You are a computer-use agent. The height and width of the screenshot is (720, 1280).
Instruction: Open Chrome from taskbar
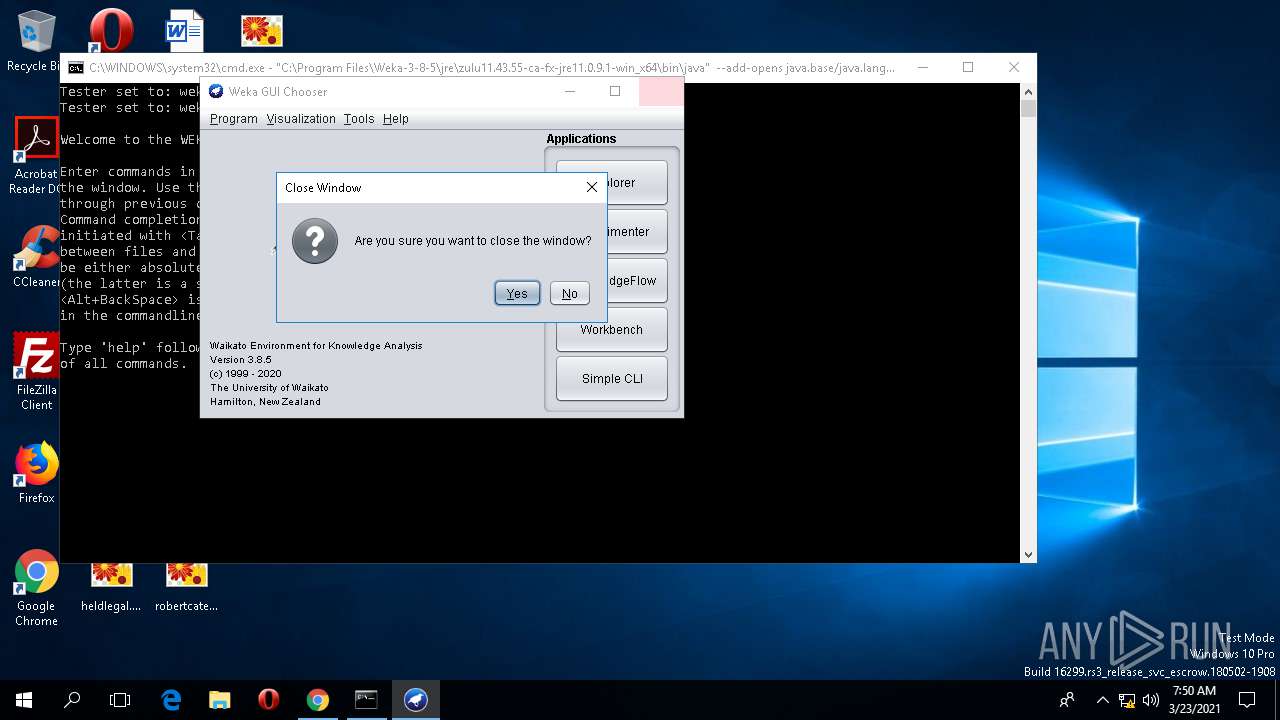[317, 700]
